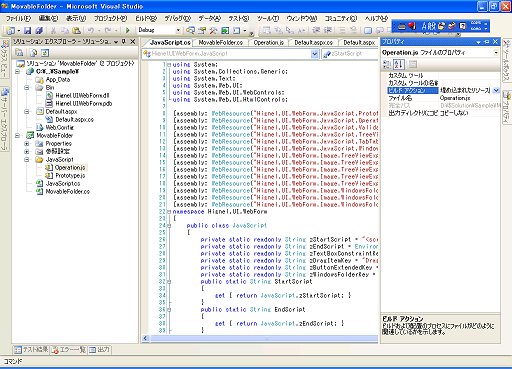Click the Properties panel Categorized view icon
Image resolution: width=512 pixels, height=369 pixels.
click(387, 64)
